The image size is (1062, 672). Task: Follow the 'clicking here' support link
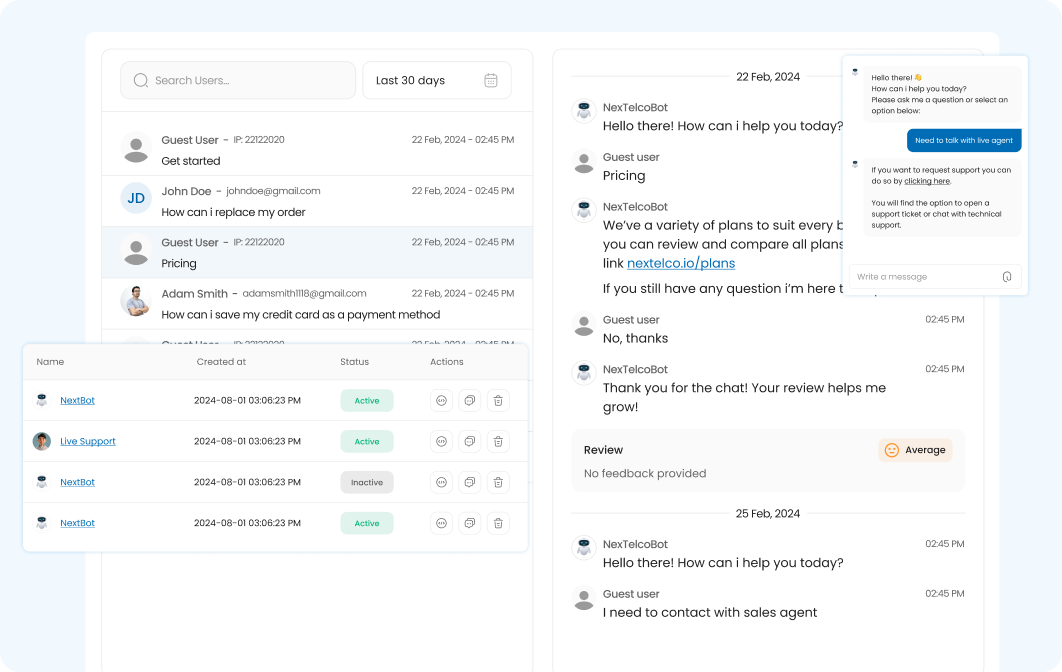click(927, 181)
